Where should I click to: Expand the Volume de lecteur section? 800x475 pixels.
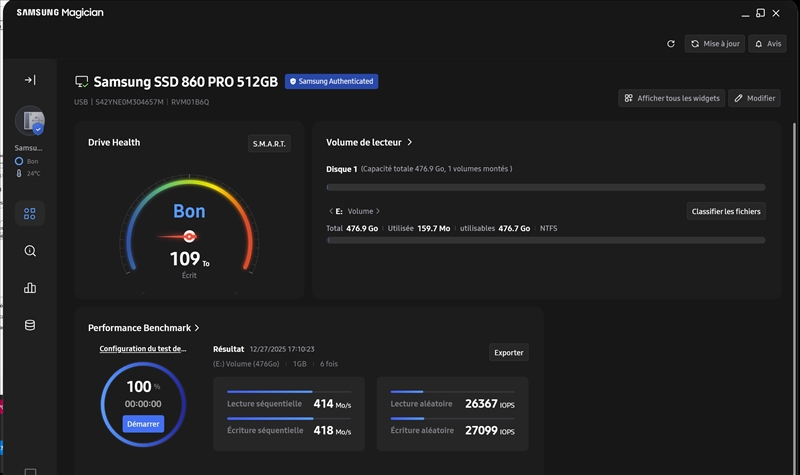point(410,143)
